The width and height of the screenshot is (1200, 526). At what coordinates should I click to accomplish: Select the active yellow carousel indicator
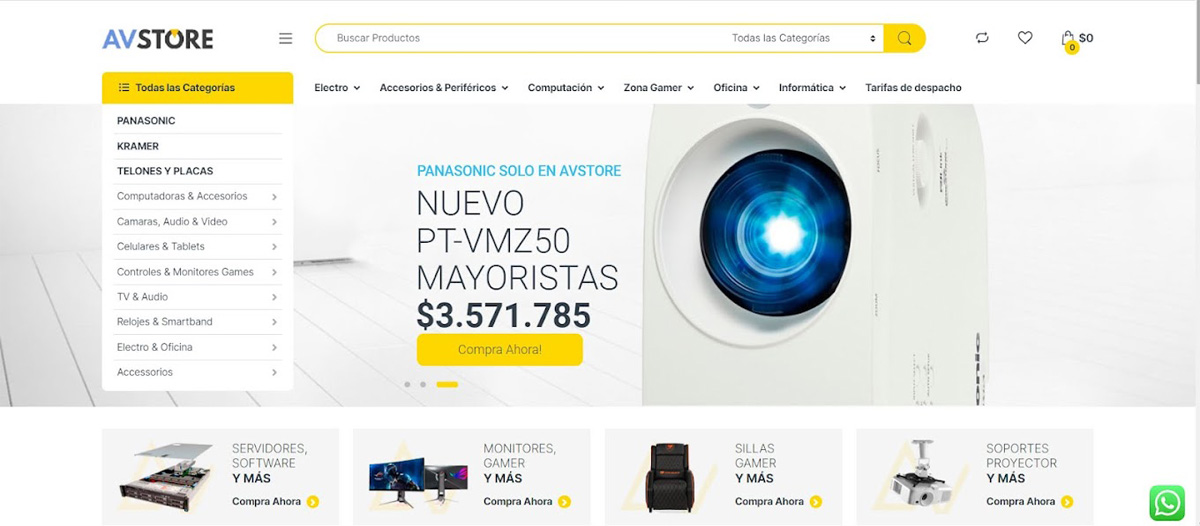(447, 384)
